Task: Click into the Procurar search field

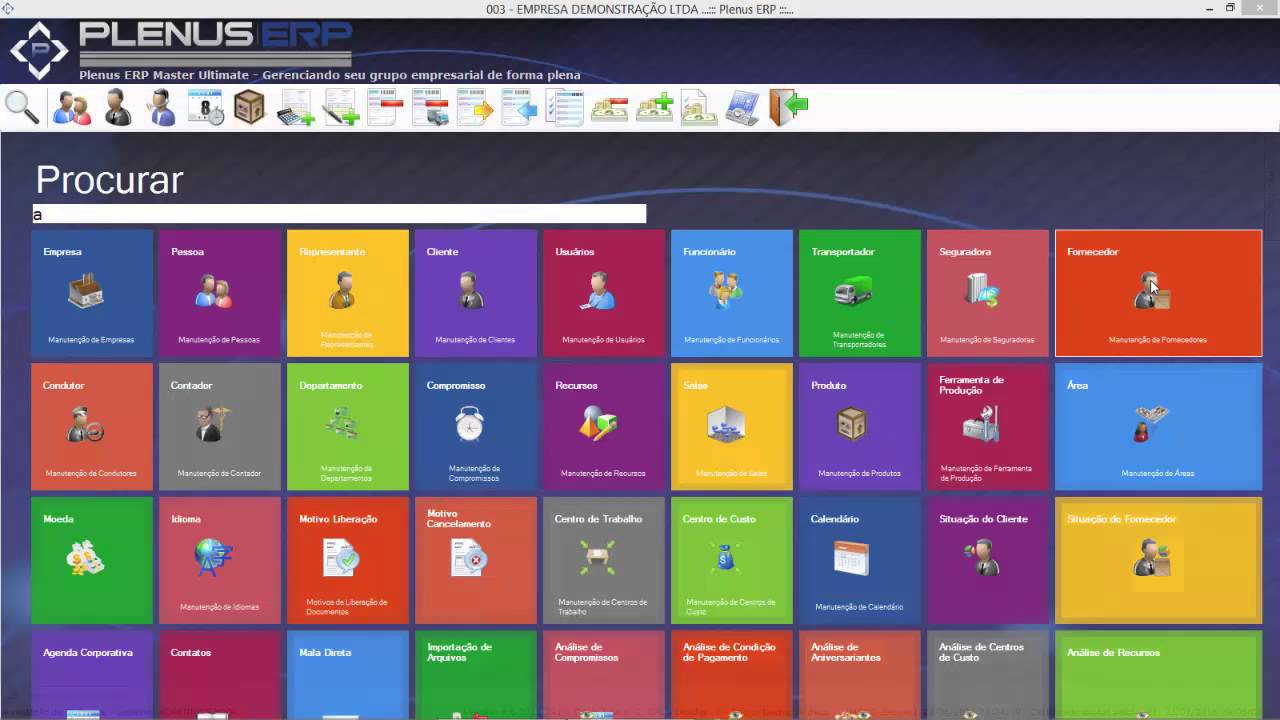Action: pos(339,214)
